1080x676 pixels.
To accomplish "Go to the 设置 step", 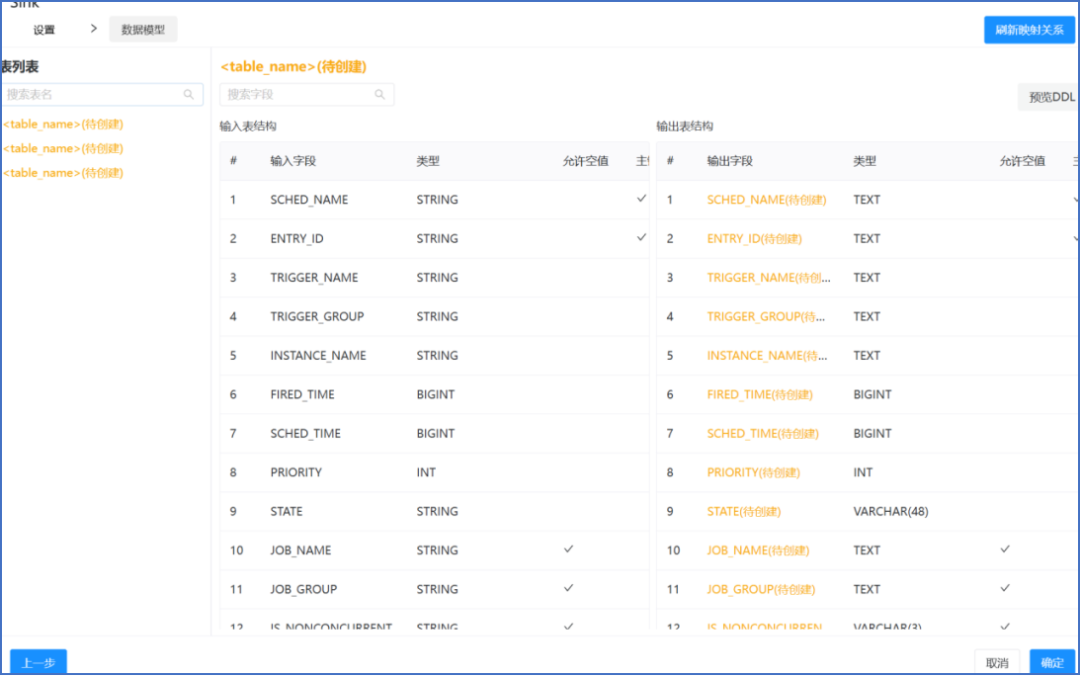I will 44,30.
